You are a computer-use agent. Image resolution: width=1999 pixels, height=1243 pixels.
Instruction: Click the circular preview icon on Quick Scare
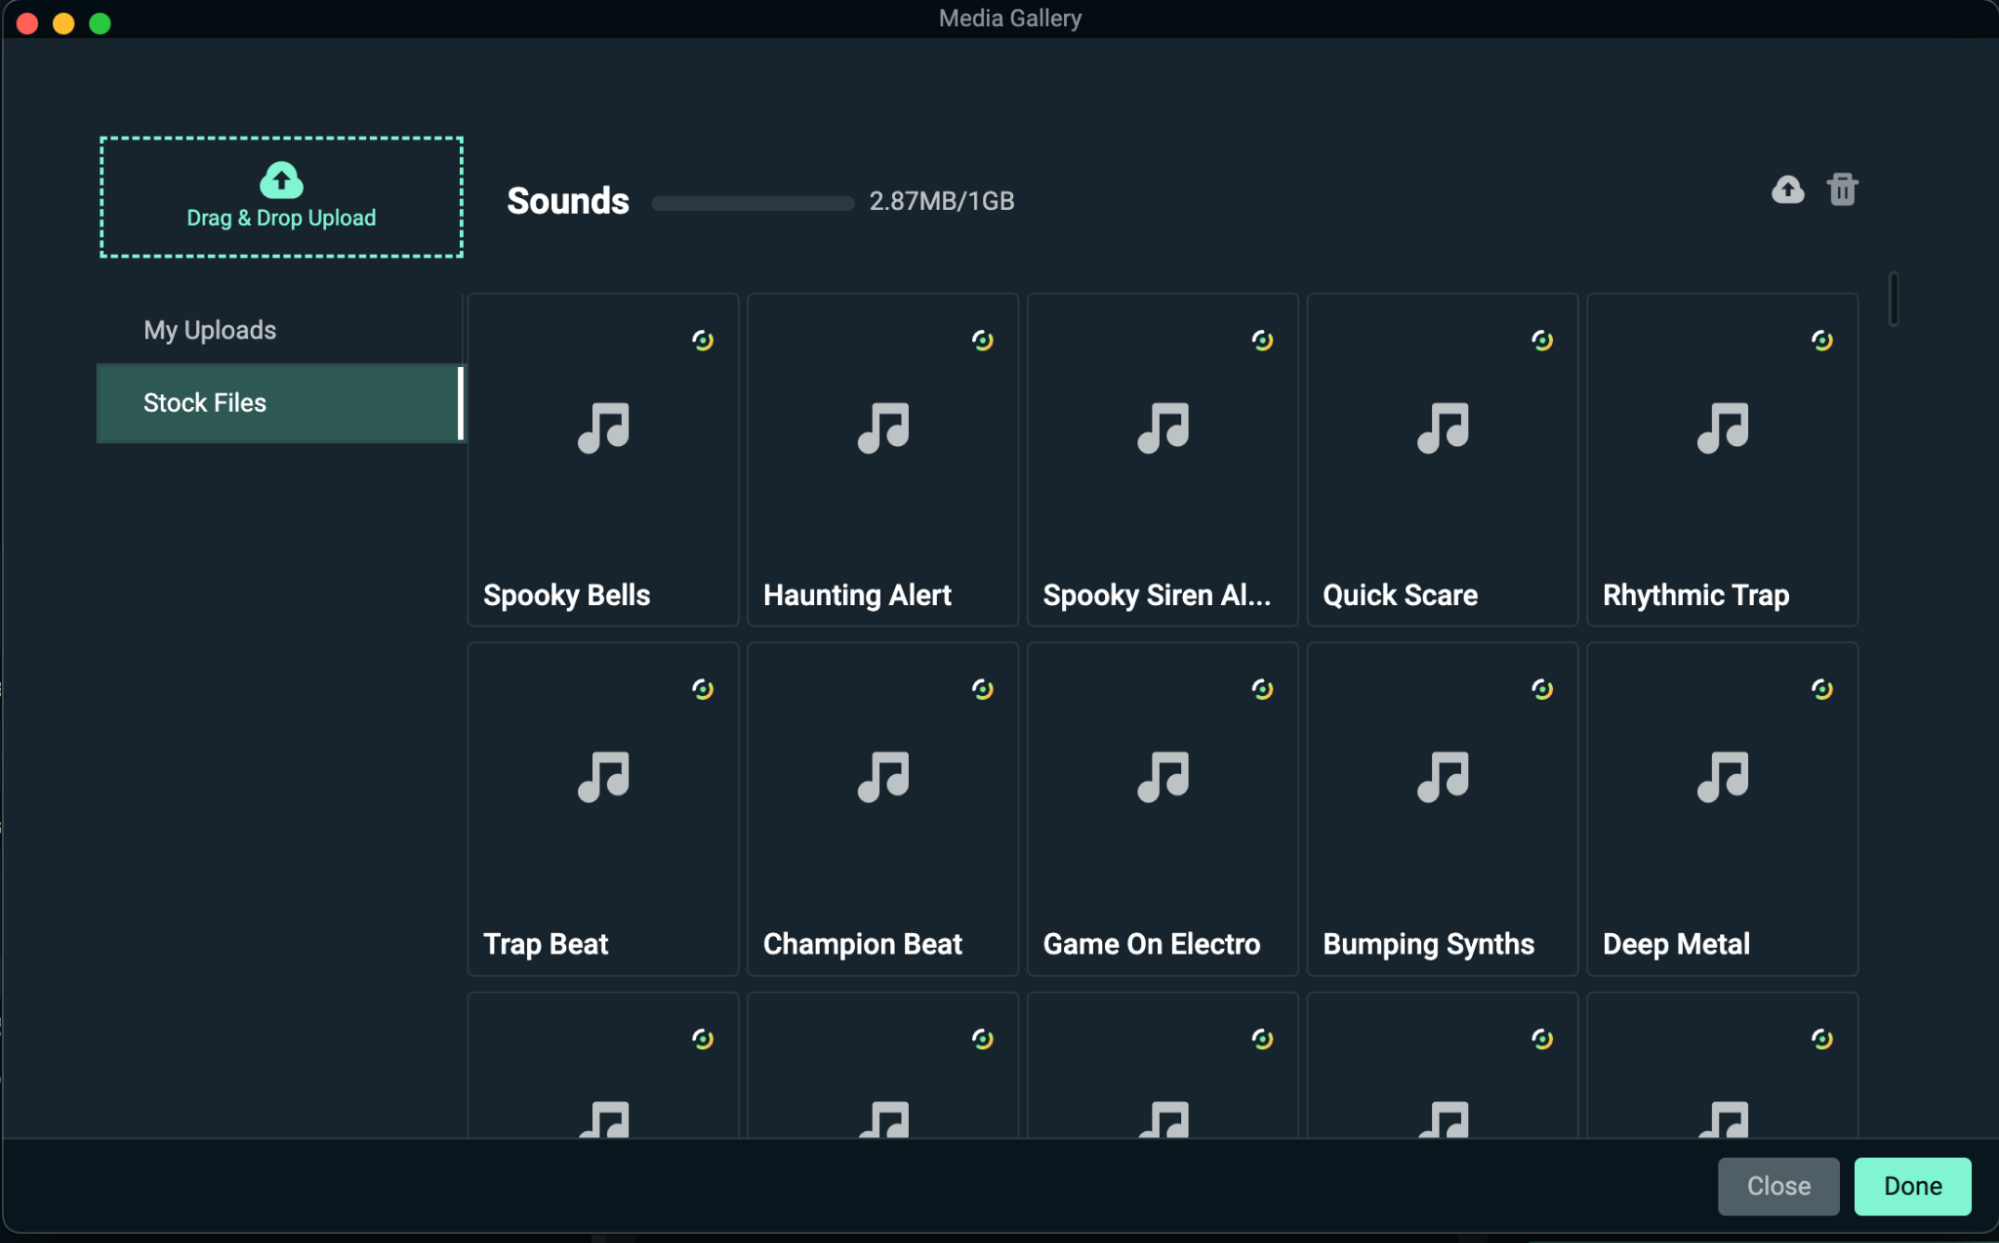pyautogui.click(x=1542, y=341)
